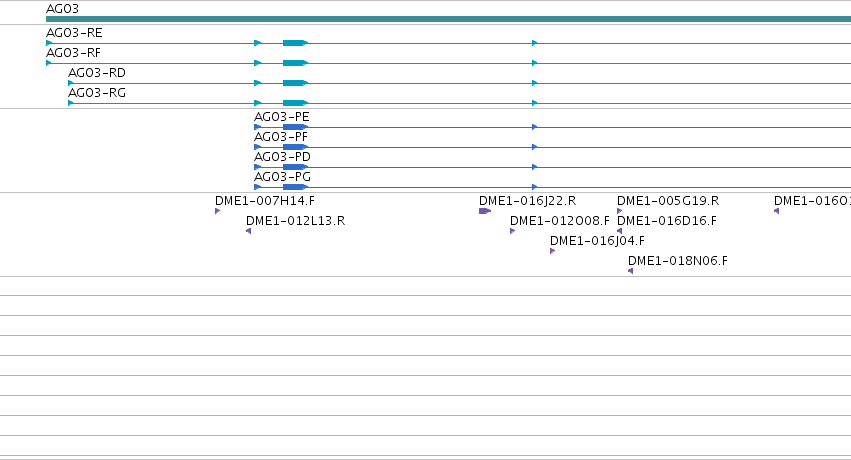Select the AGO3 gene bar
Viewport: 851px width, 460px height.
(x=448, y=19)
